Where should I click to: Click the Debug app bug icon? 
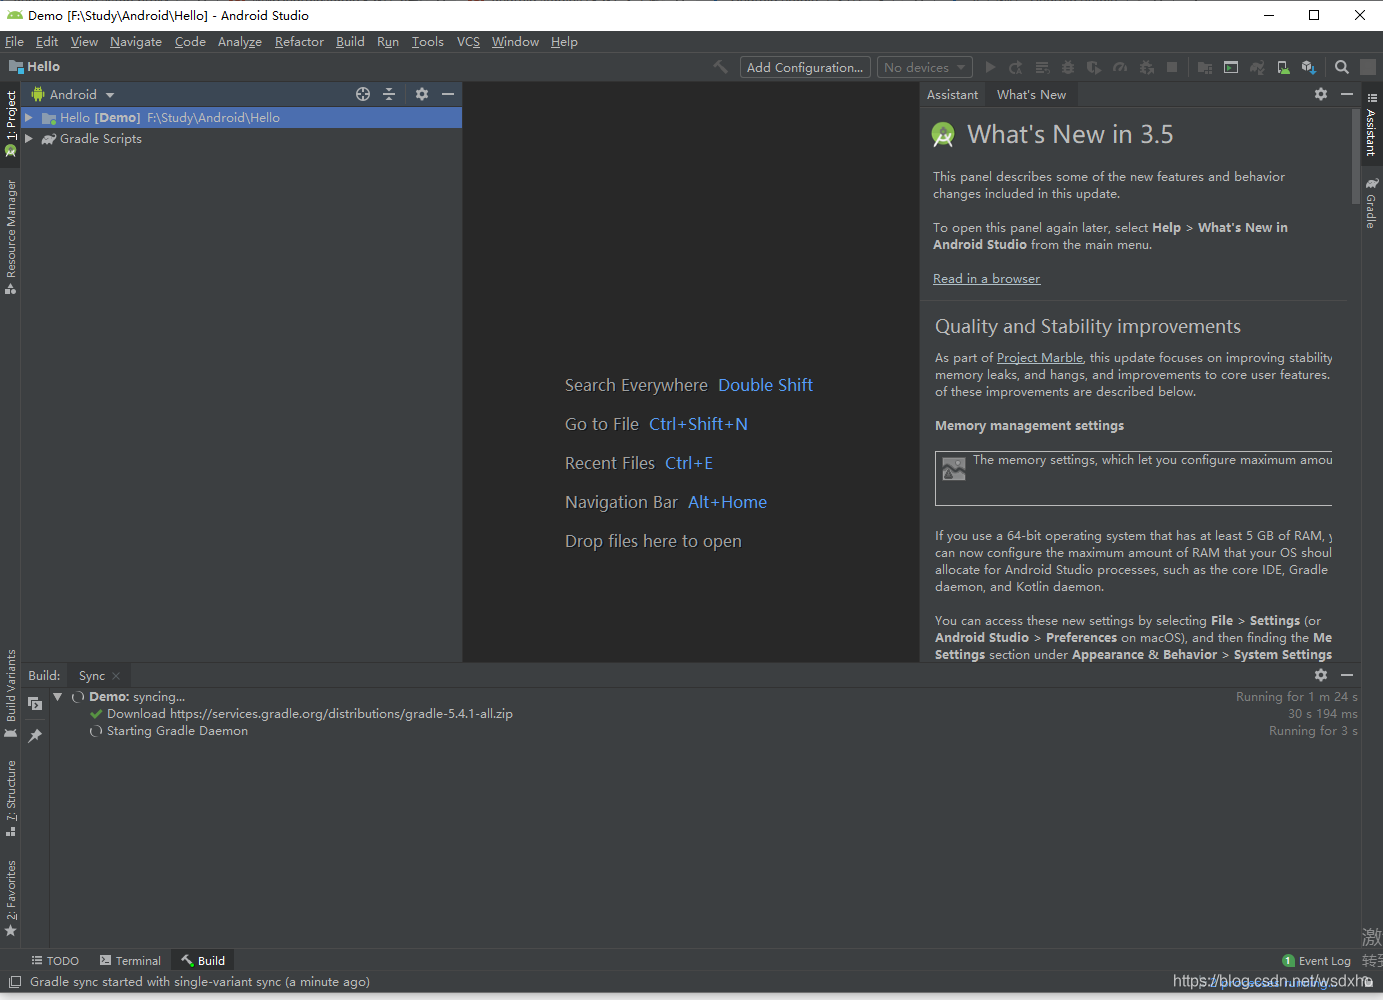[x=1068, y=67]
